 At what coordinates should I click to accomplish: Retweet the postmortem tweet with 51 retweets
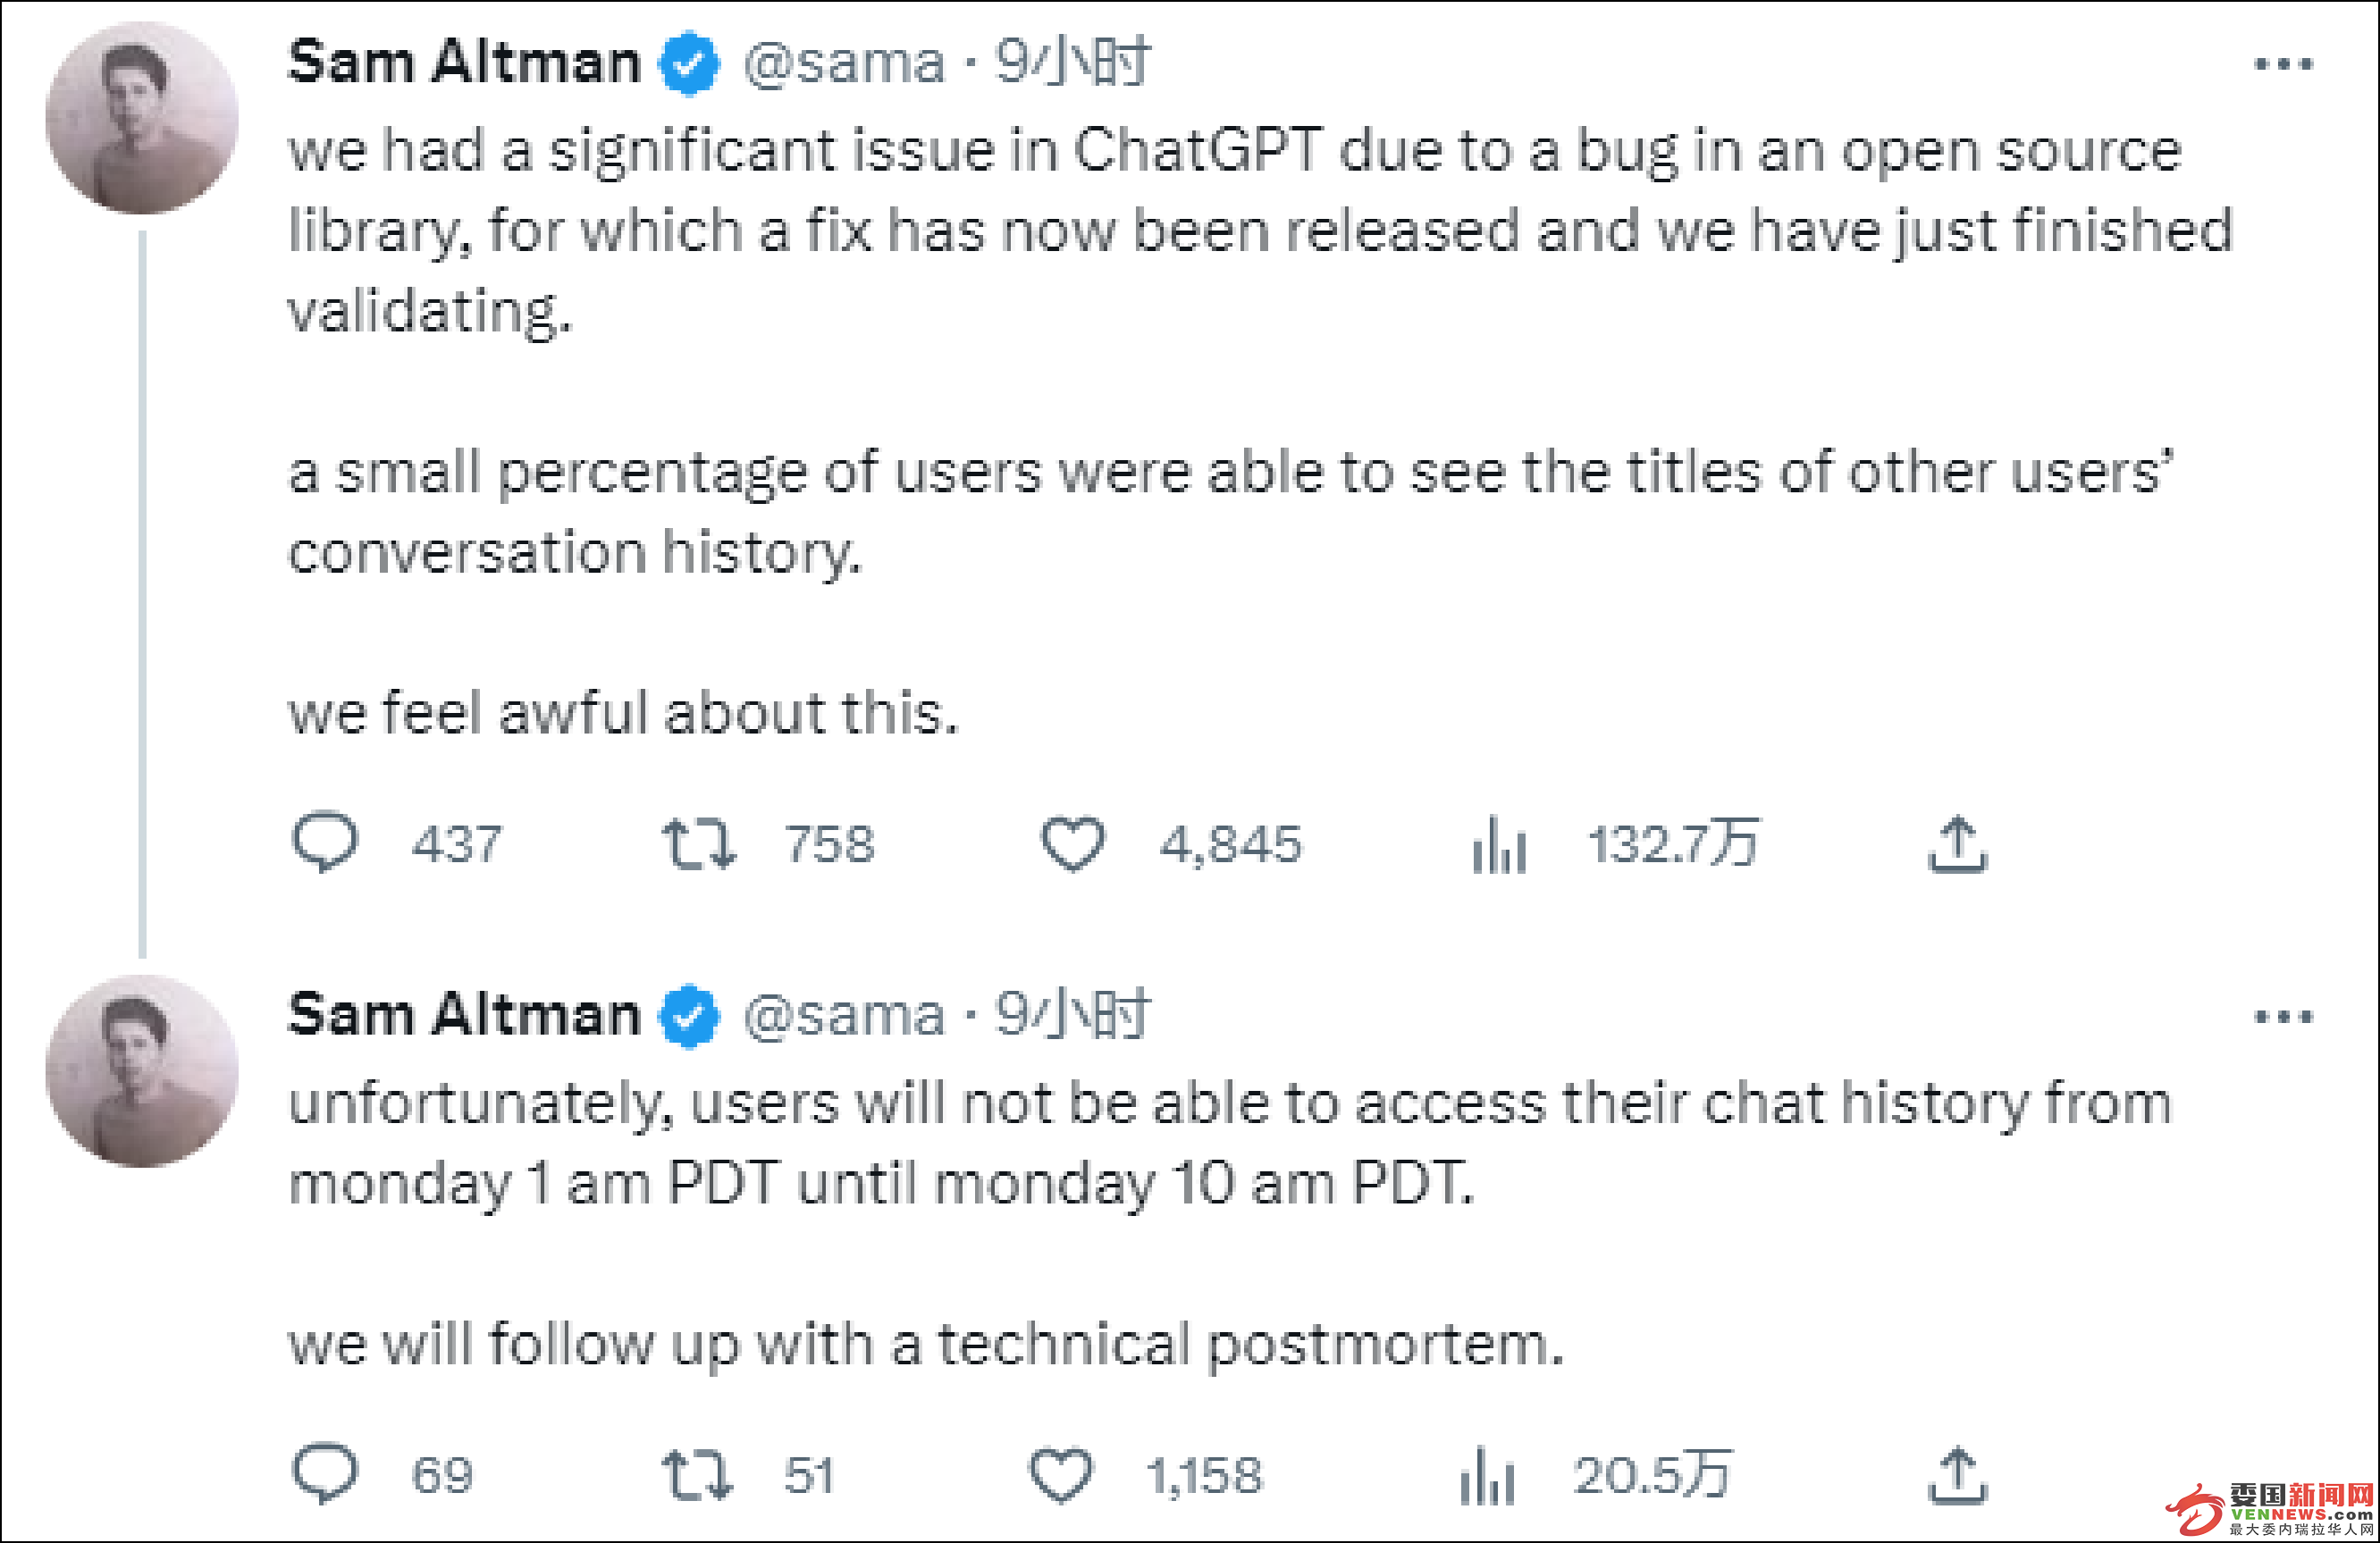[697, 1476]
